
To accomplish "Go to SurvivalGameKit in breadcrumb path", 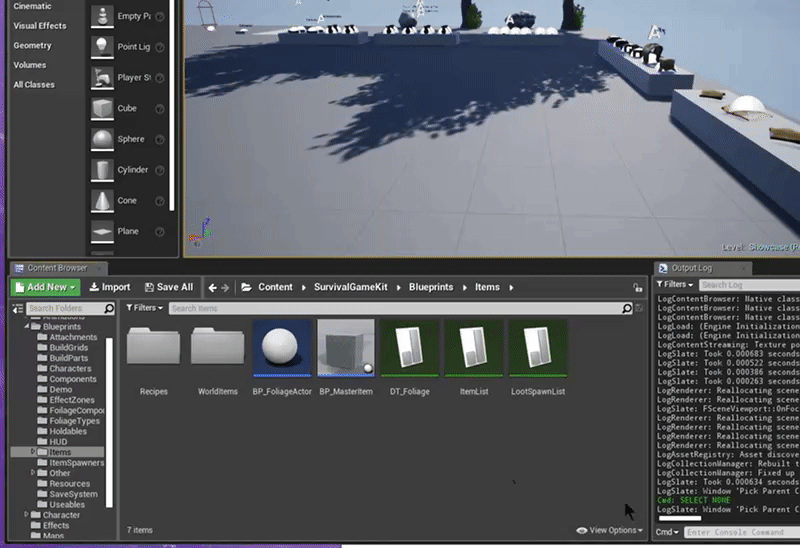I will pos(351,287).
